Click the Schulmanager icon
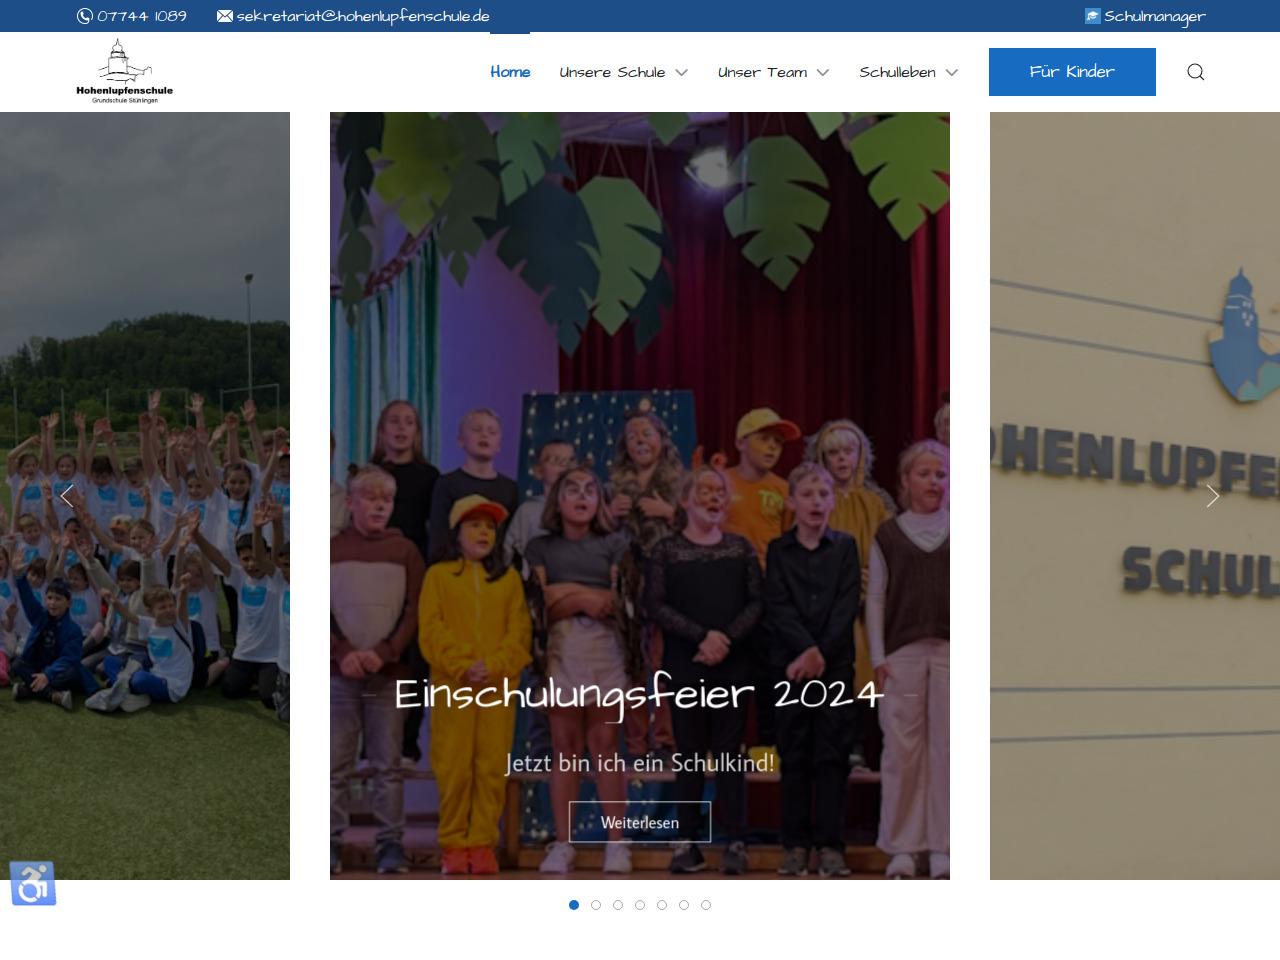Viewport: 1280px width, 960px height. click(x=1092, y=16)
